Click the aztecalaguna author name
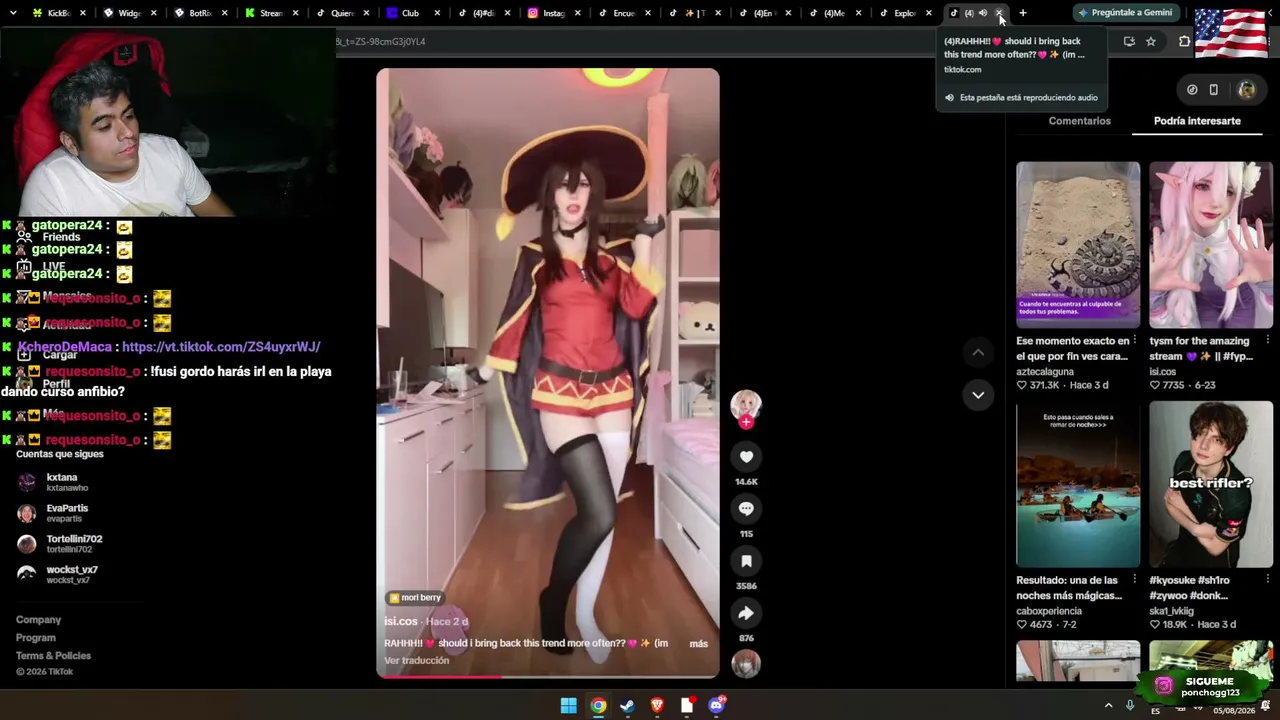Viewport: 1280px width, 720px height. coord(1045,372)
